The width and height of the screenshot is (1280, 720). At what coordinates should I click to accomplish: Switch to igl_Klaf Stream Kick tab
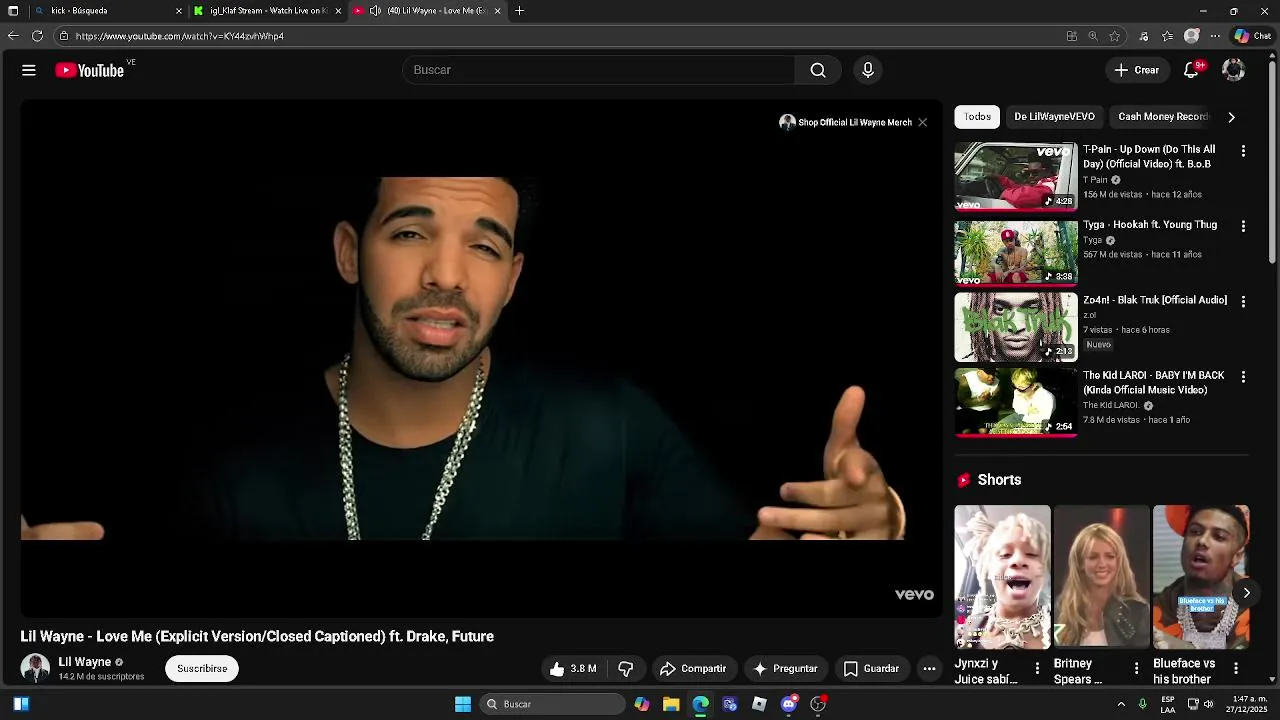[267, 11]
